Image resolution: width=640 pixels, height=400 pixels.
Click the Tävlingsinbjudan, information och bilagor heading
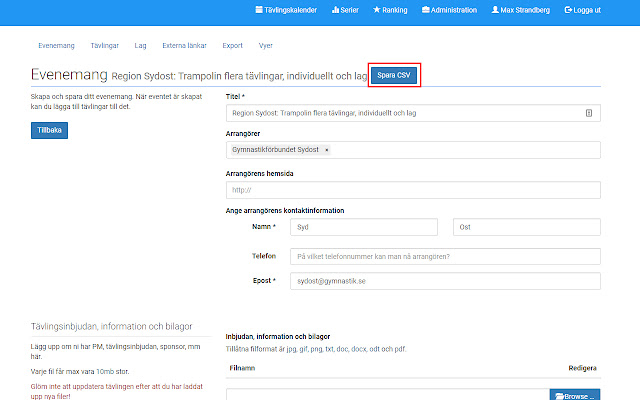pos(111,327)
